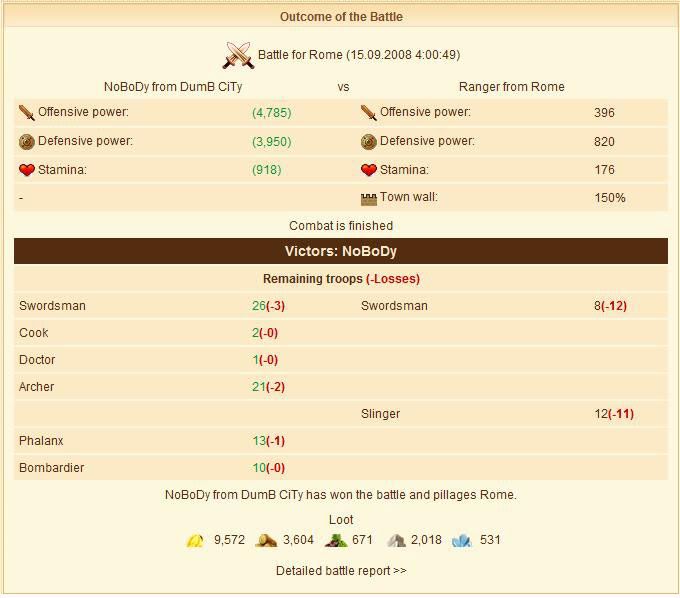Screen dimensions: 680x598
Task: Select the wood loot icon
Action: click(265, 541)
